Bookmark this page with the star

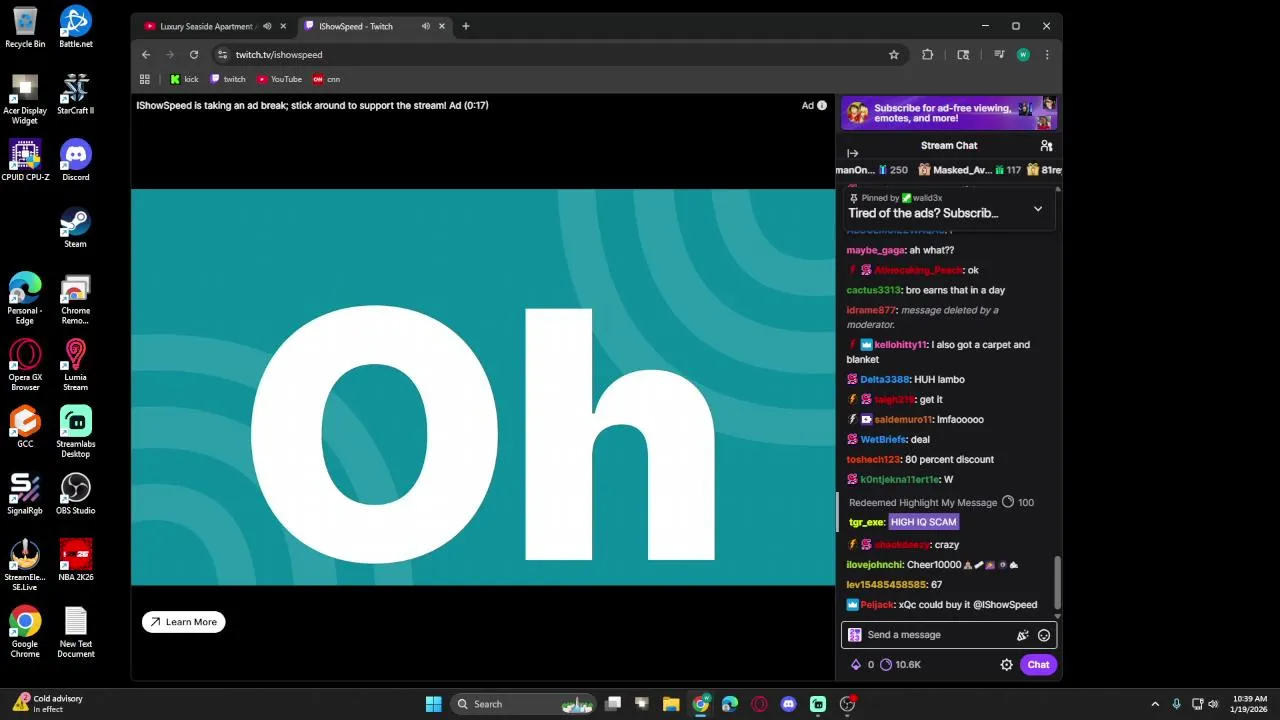(x=894, y=55)
